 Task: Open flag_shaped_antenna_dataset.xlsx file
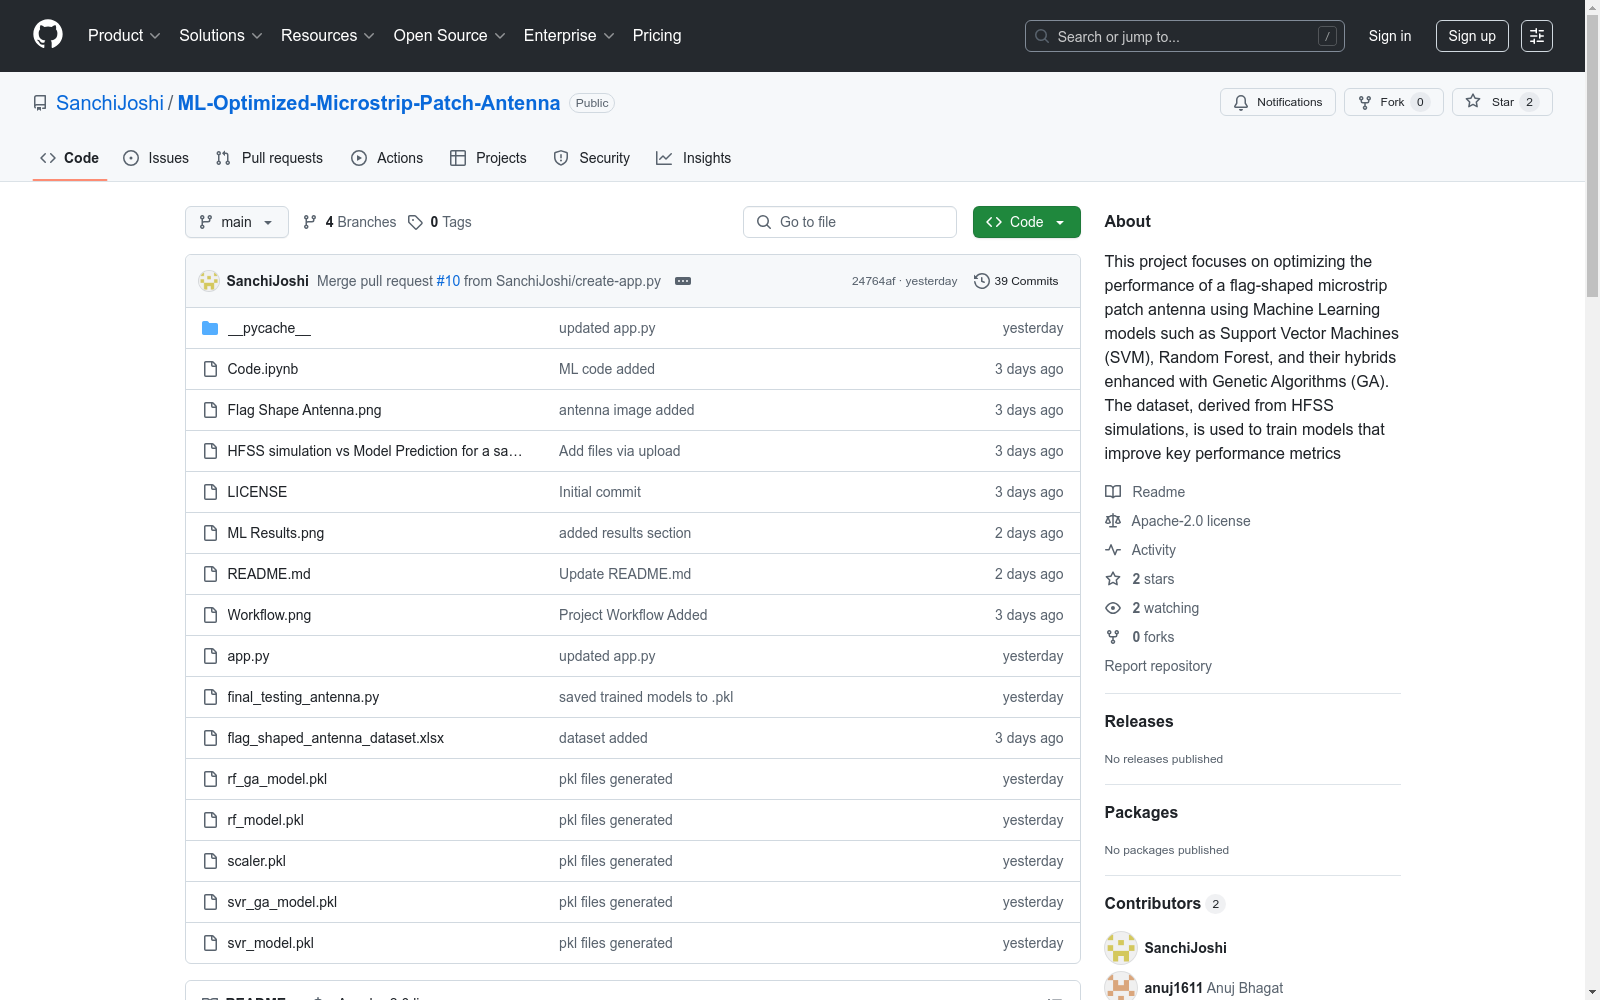point(336,738)
